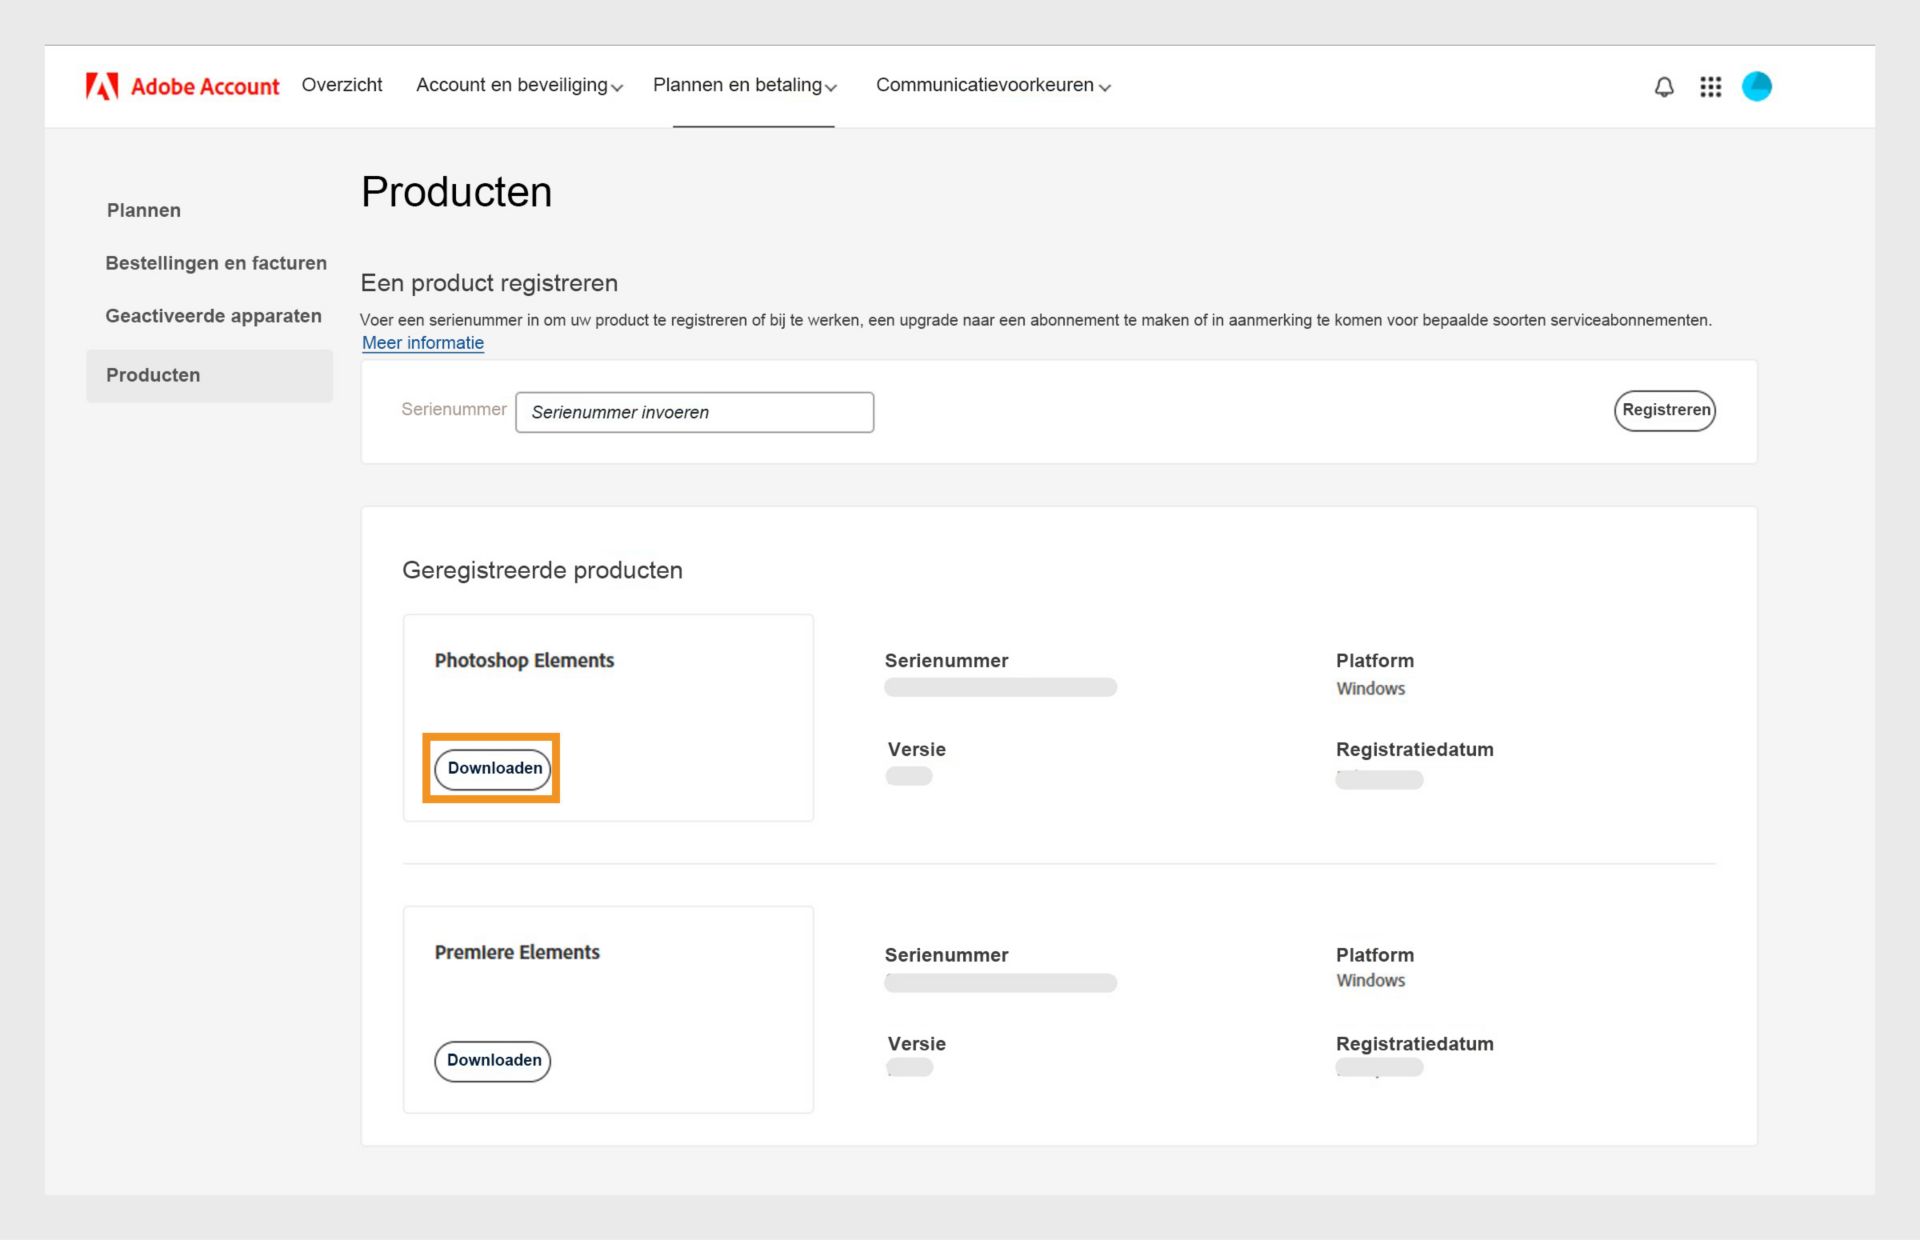The image size is (1920, 1240).
Task: Click Premiere Elements Serienummer label
Action: tap(946, 955)
